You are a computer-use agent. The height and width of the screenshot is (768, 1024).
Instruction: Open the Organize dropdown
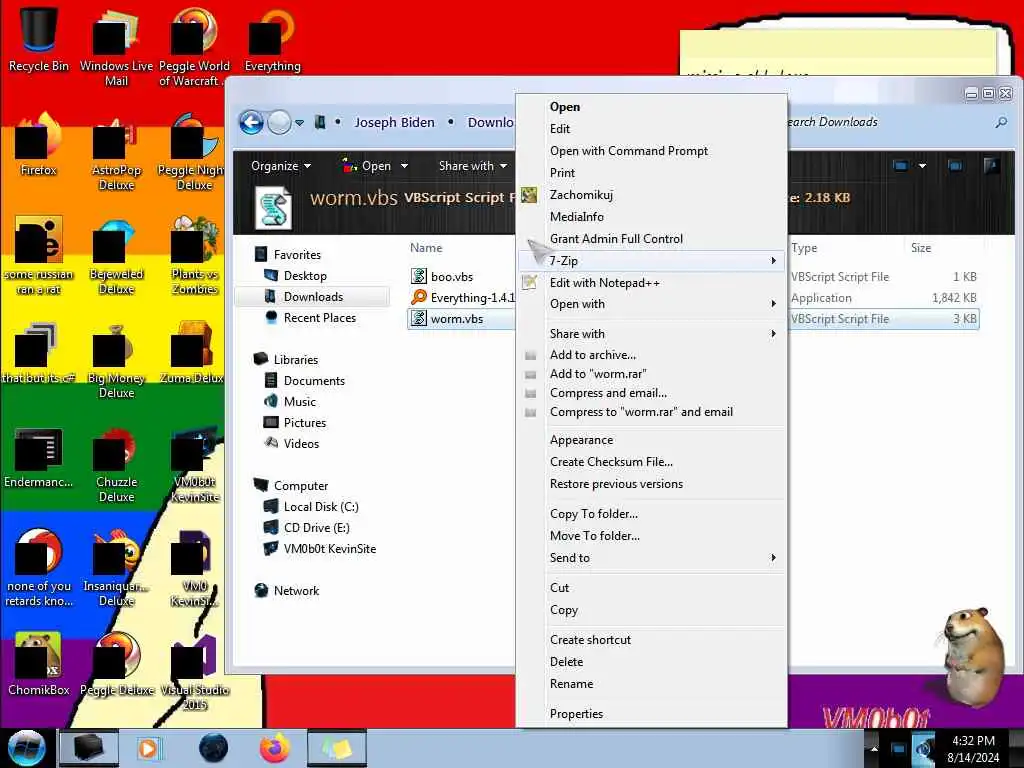tap(281, 166)
